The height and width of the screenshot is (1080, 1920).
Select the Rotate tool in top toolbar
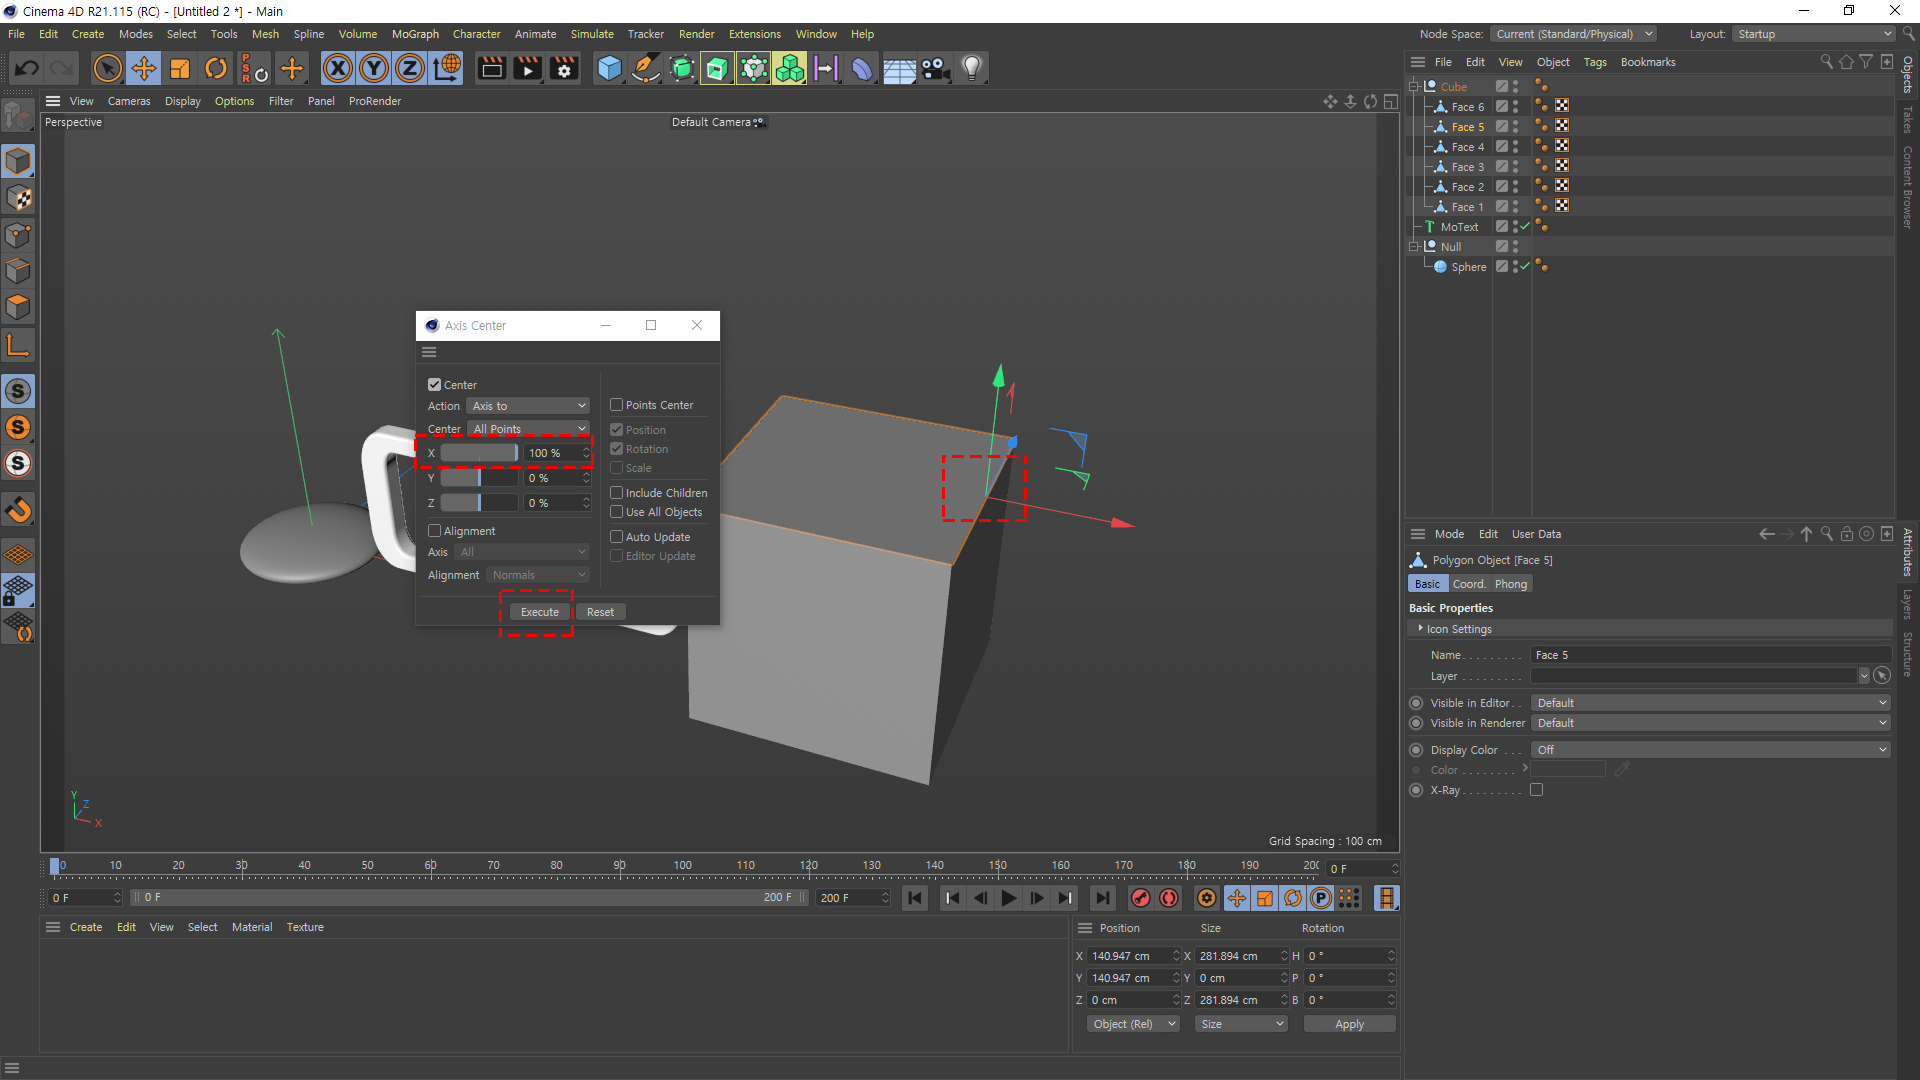pos(216,68)
